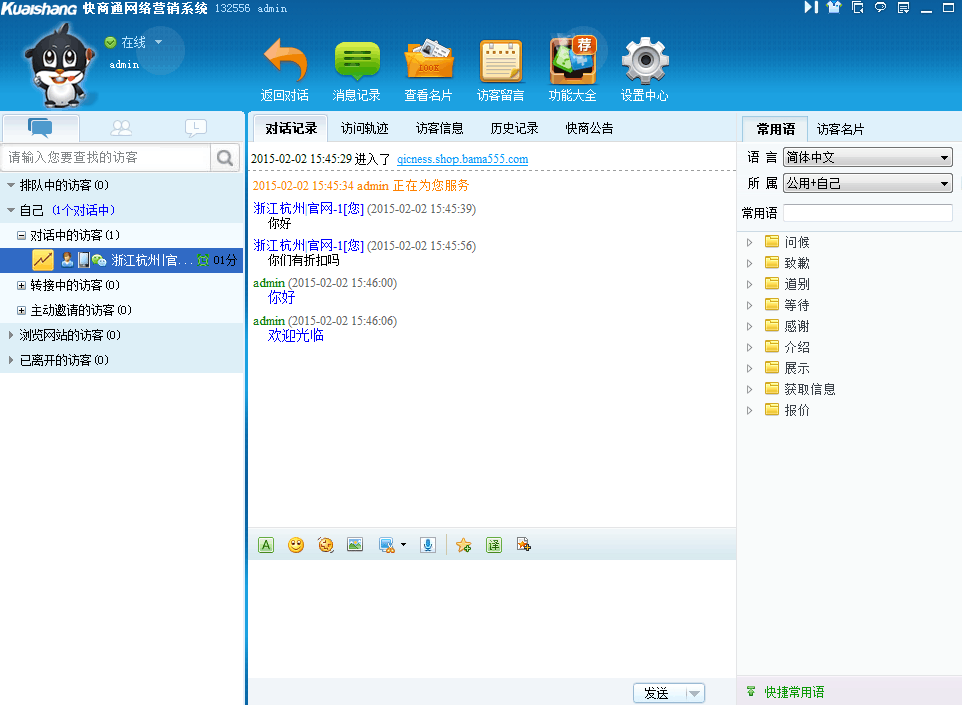The image size is (962, 705).
Task: Open 查看名片 business card viewer
Action: 428,62
